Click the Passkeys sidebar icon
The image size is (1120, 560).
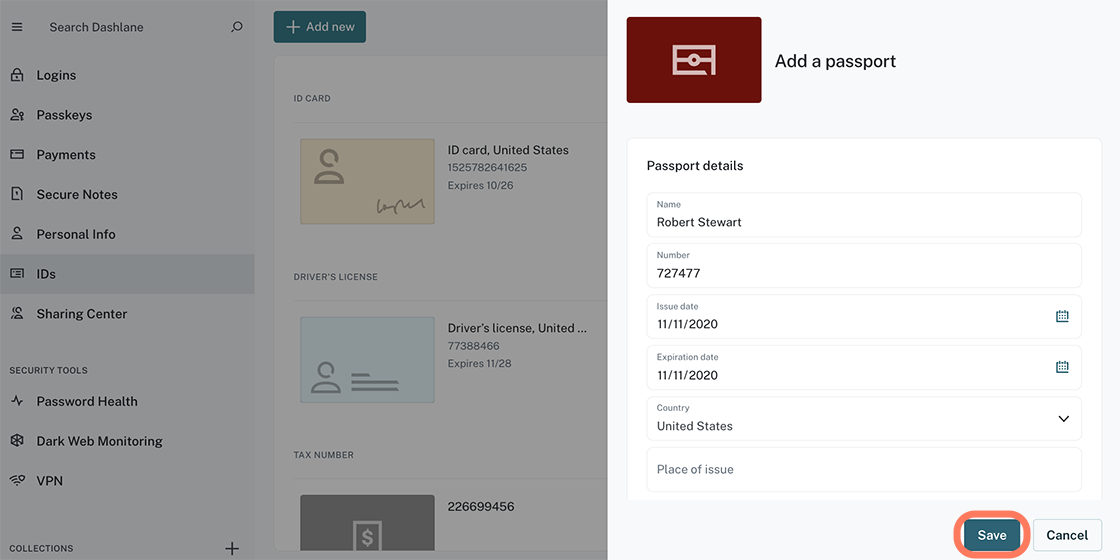pyautogui.click(x=17, y=115)
